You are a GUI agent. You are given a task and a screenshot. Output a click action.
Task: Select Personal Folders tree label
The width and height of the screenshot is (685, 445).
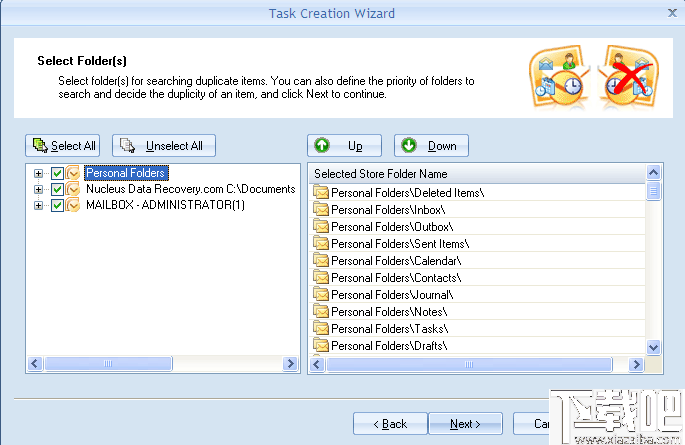(x=126, y=173)
